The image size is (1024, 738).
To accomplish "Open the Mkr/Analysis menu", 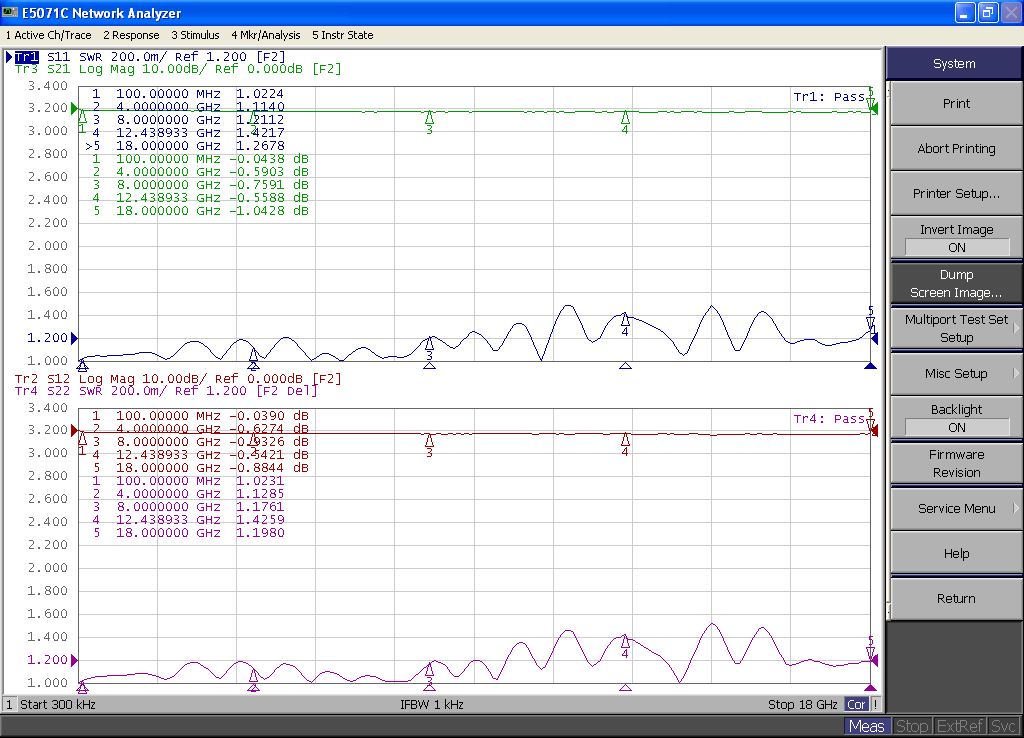I will (265, 35).
